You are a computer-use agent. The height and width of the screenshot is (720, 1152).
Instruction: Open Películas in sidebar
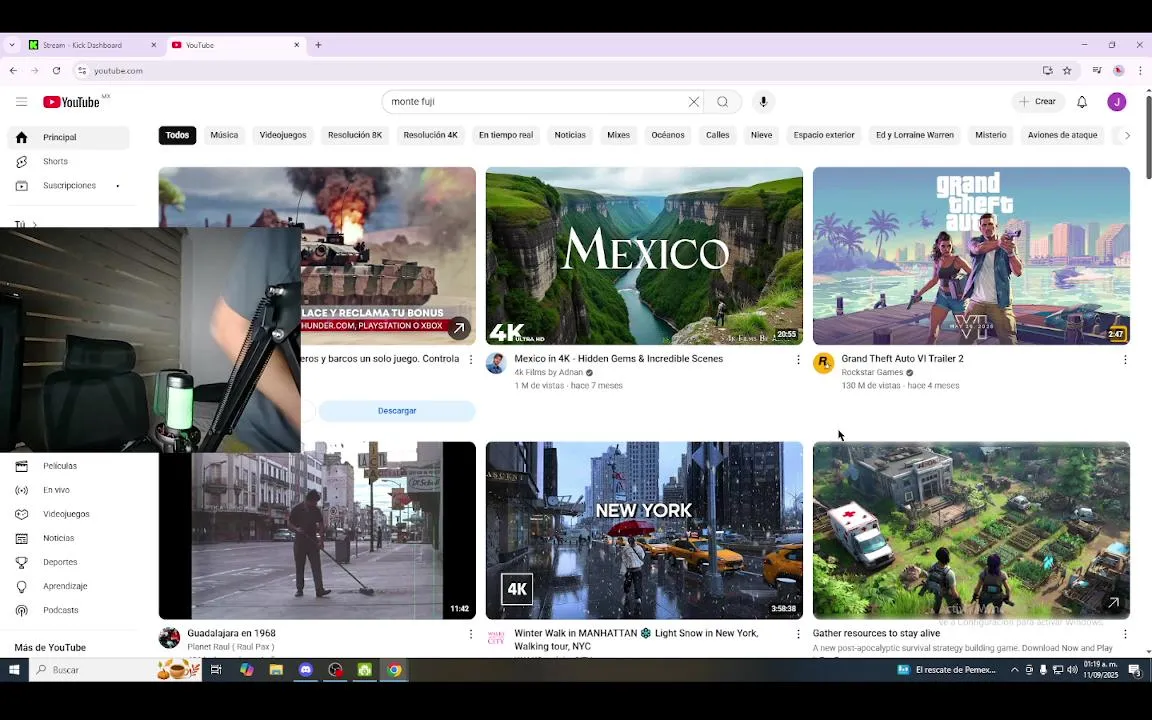[68, 466]
